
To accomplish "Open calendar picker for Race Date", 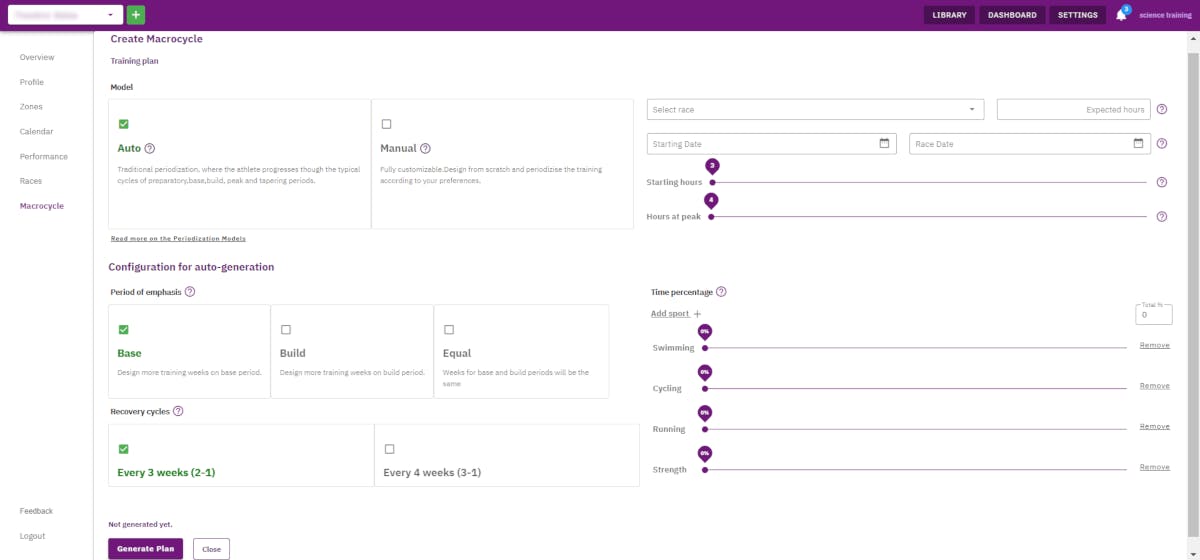I will (1138, 144).
